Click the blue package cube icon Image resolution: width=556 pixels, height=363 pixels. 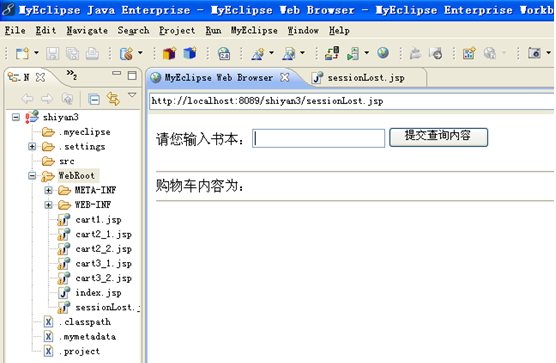coord(190,54)
